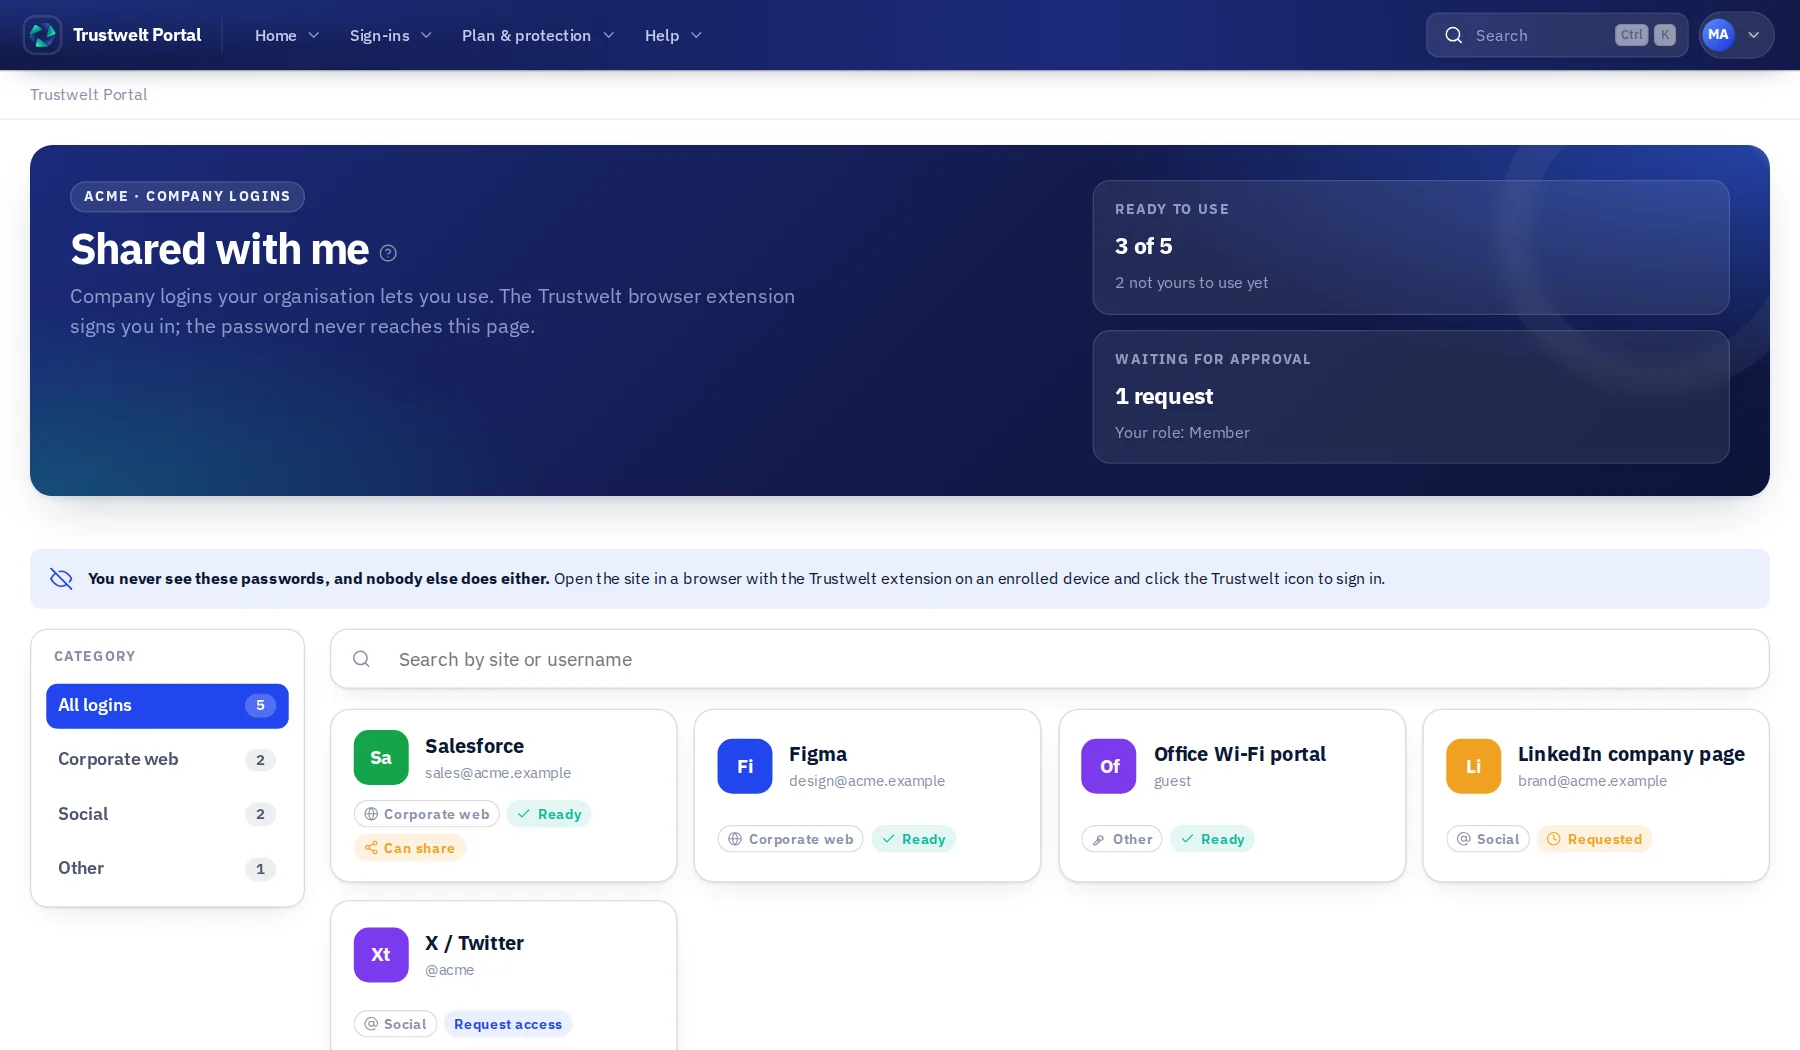The width and height of the screenshot is (1800, 1050).
Task: Click the magnifier icon in the logins search
Action: tap(362, 659)
